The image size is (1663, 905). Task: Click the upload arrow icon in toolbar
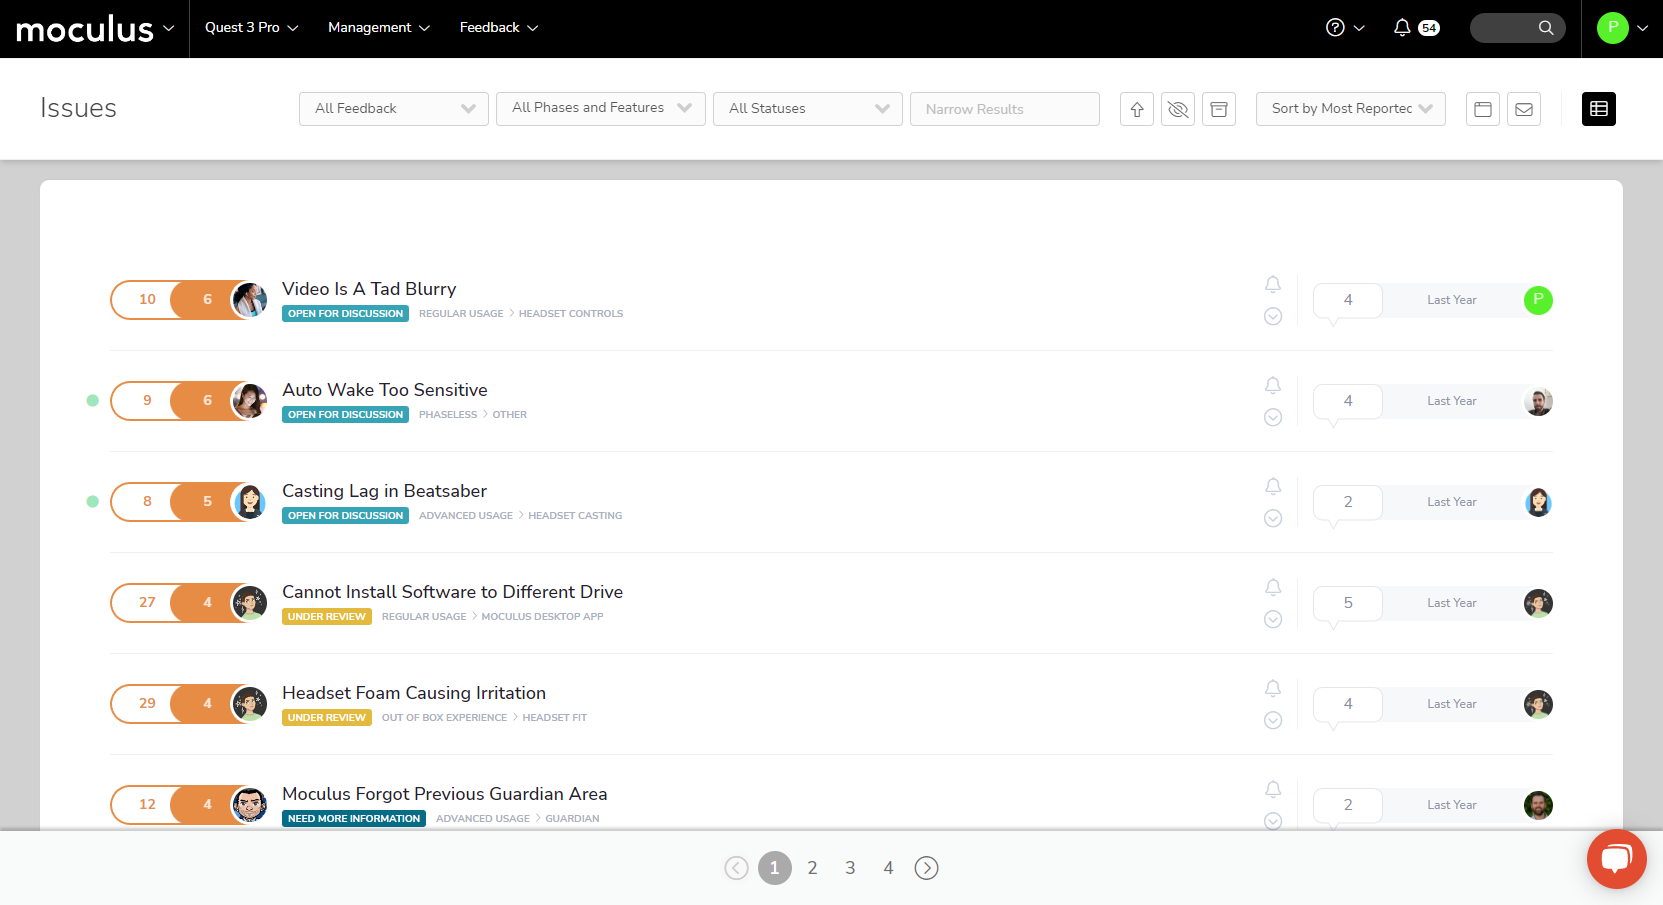pyautogui.click(x=1137, y=109)
